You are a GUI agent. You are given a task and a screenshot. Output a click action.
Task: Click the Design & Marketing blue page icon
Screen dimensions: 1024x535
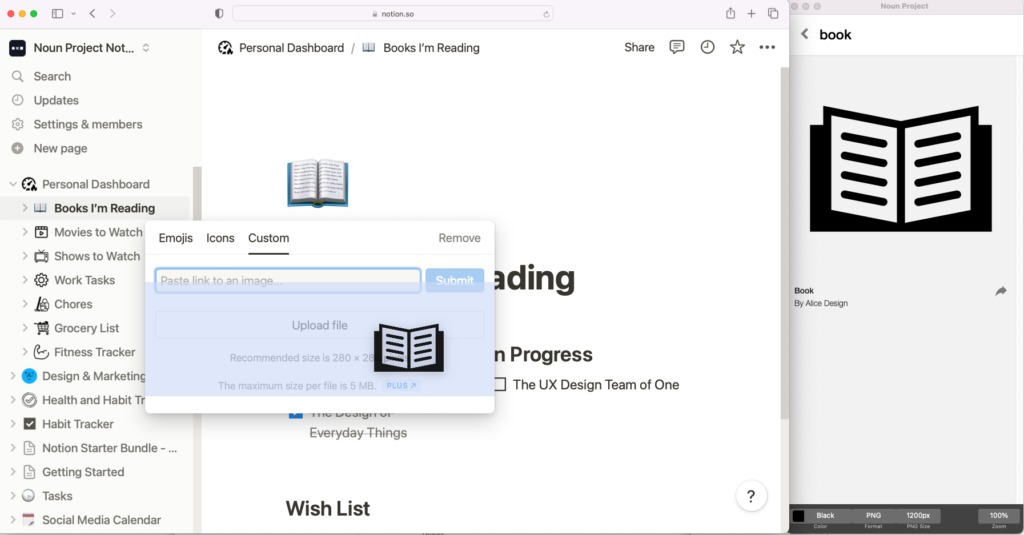pos(29,376)
